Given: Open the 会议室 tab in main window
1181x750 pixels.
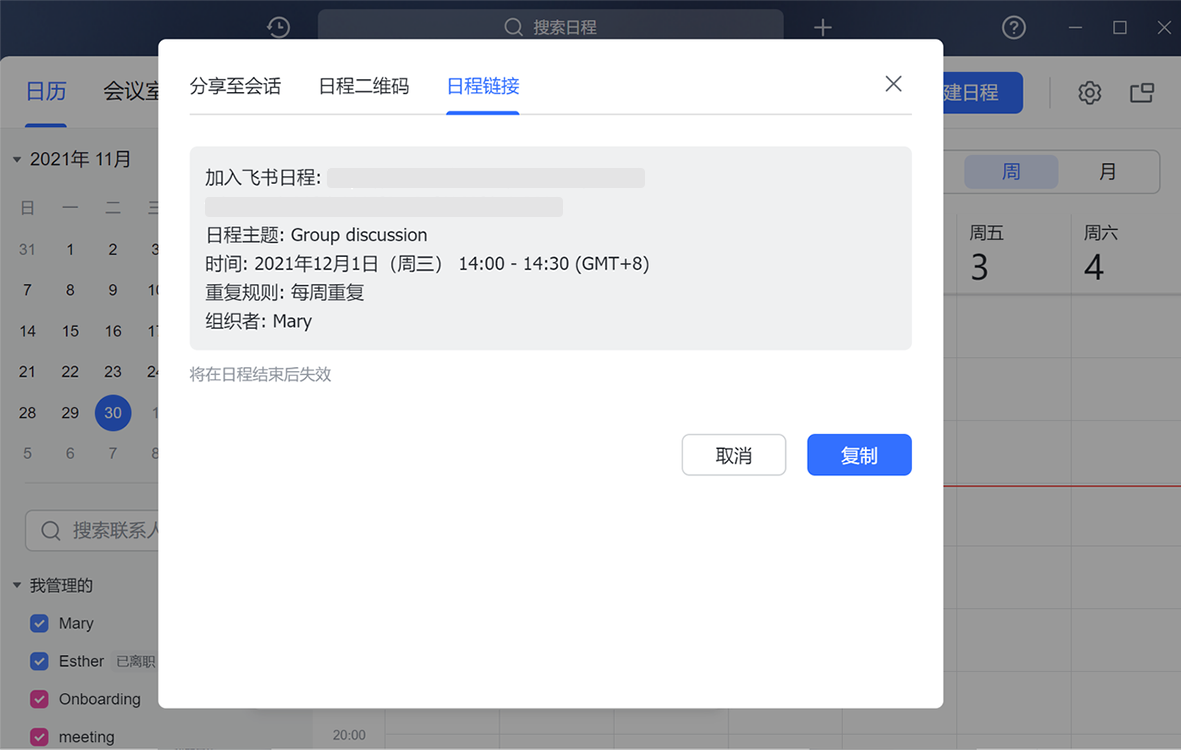Looking at the screenshot, I should [131, 91].
